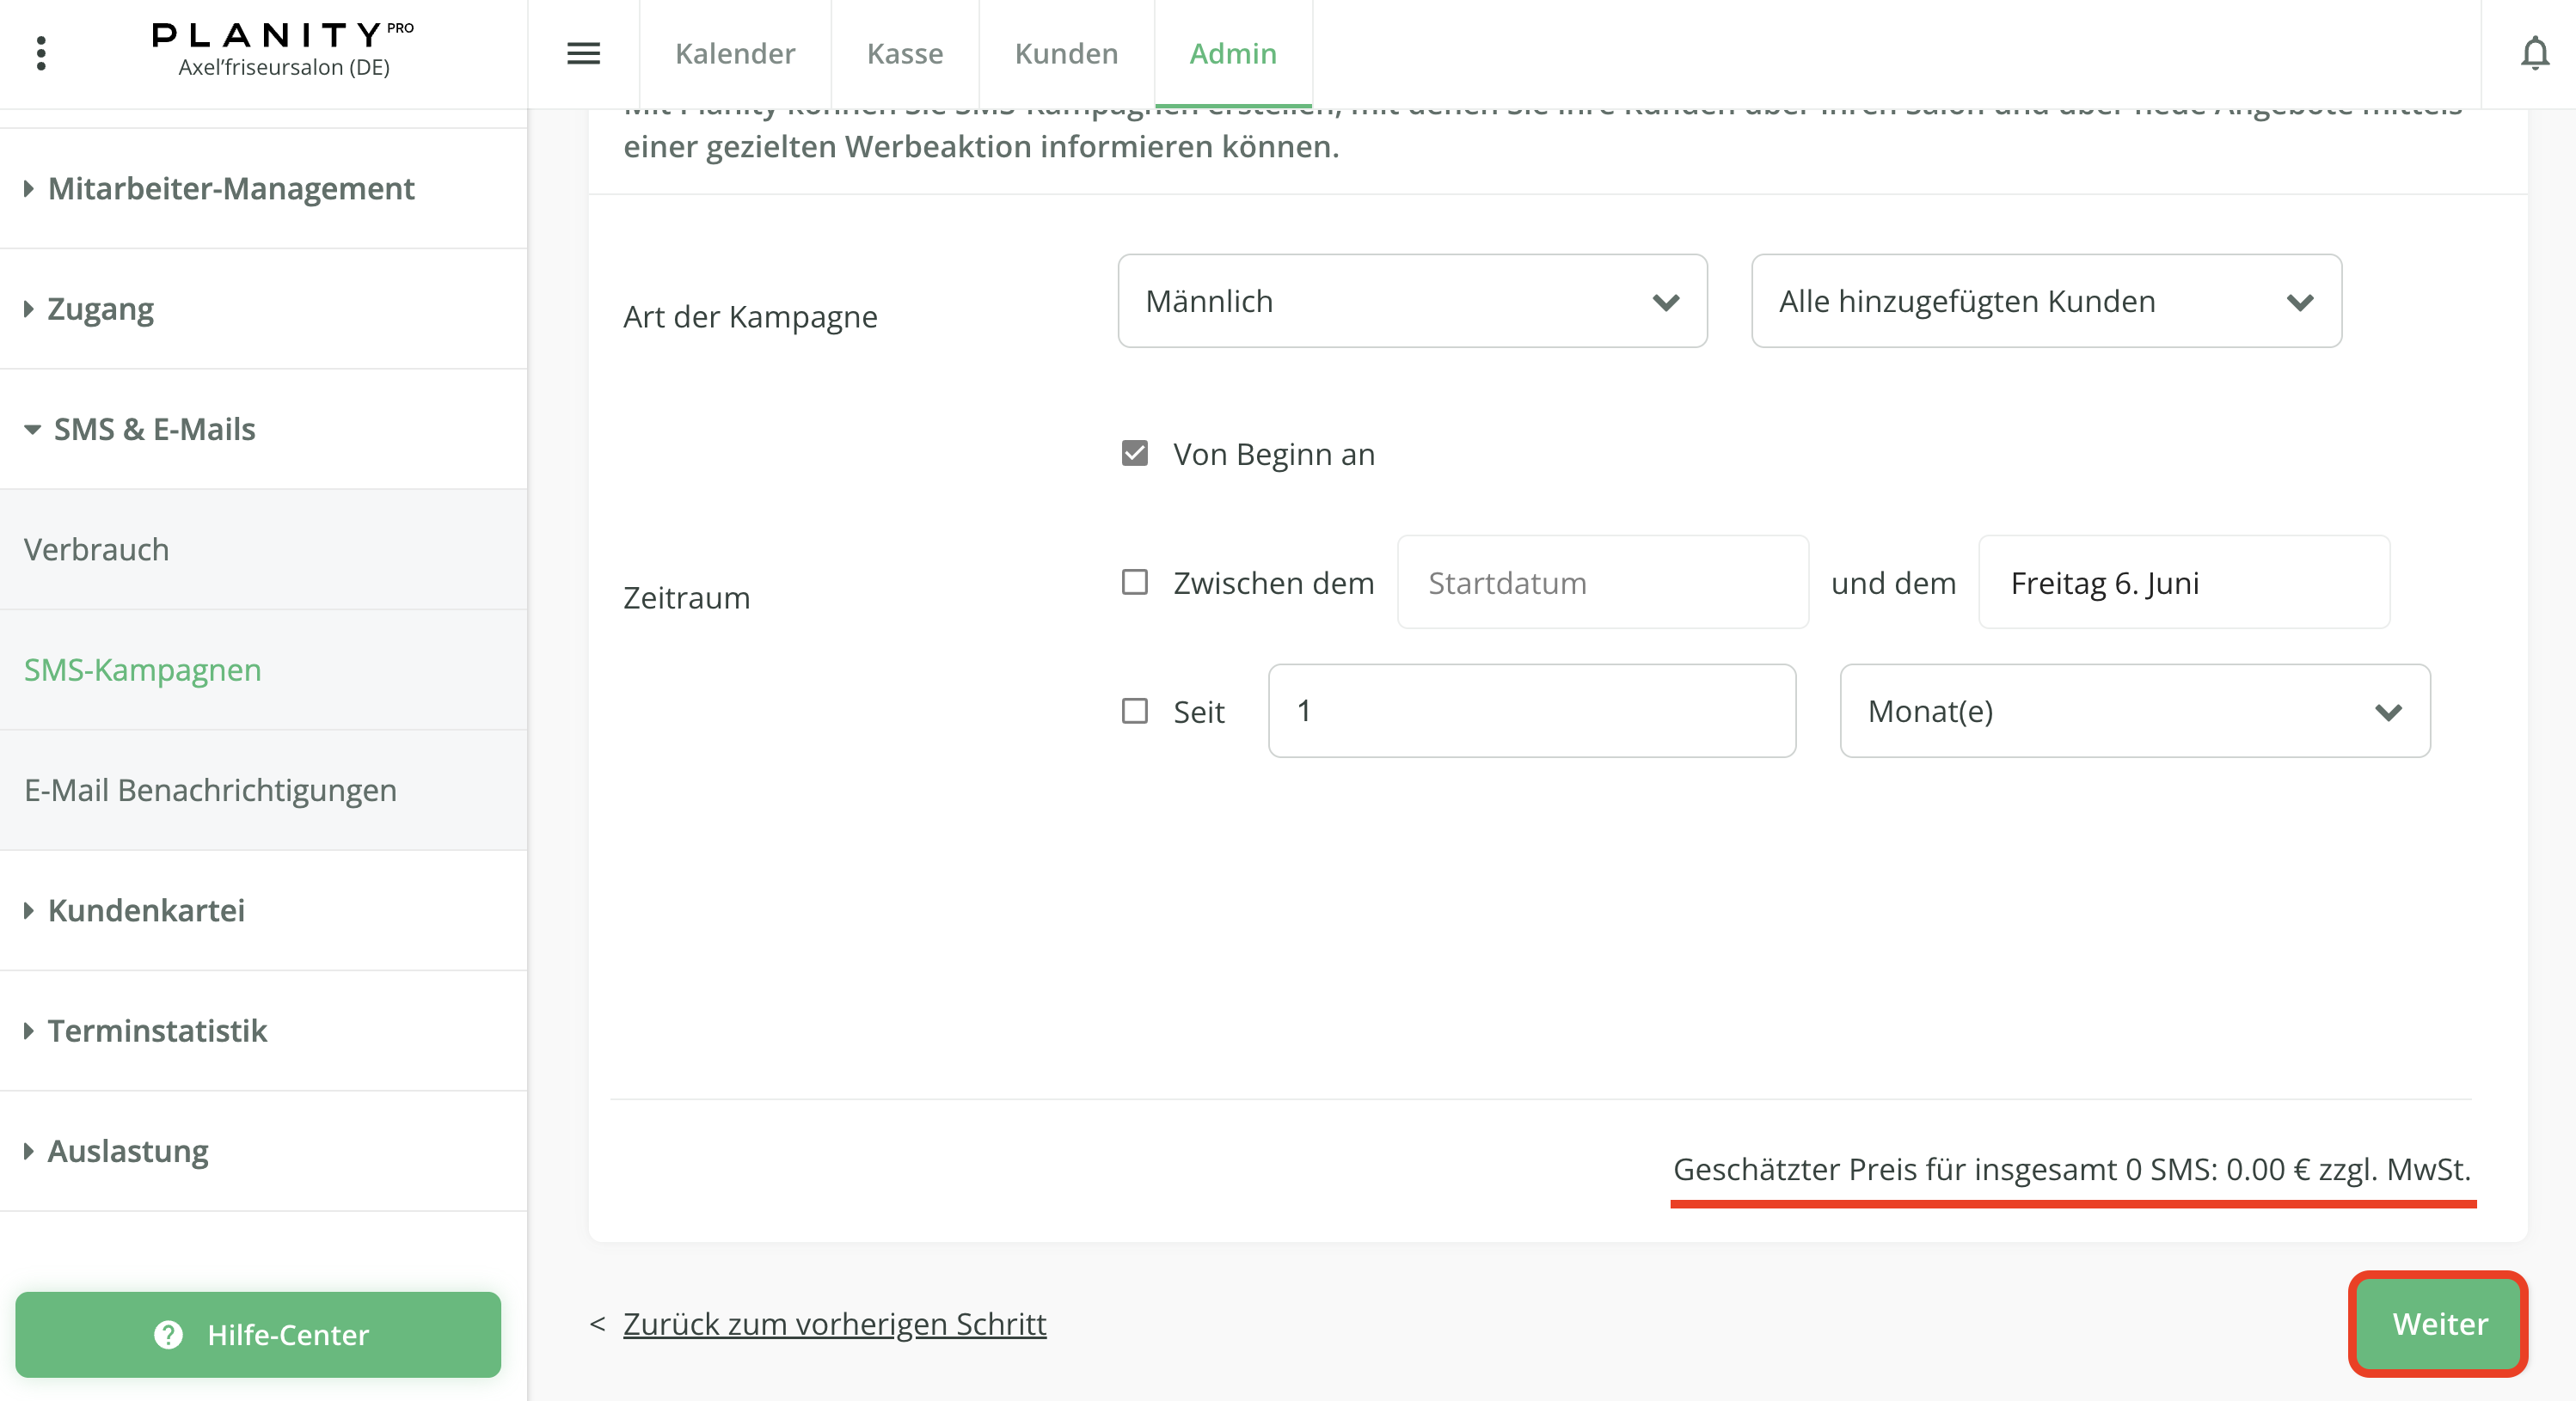Open the notifications bell

[x=2534, y=53]
